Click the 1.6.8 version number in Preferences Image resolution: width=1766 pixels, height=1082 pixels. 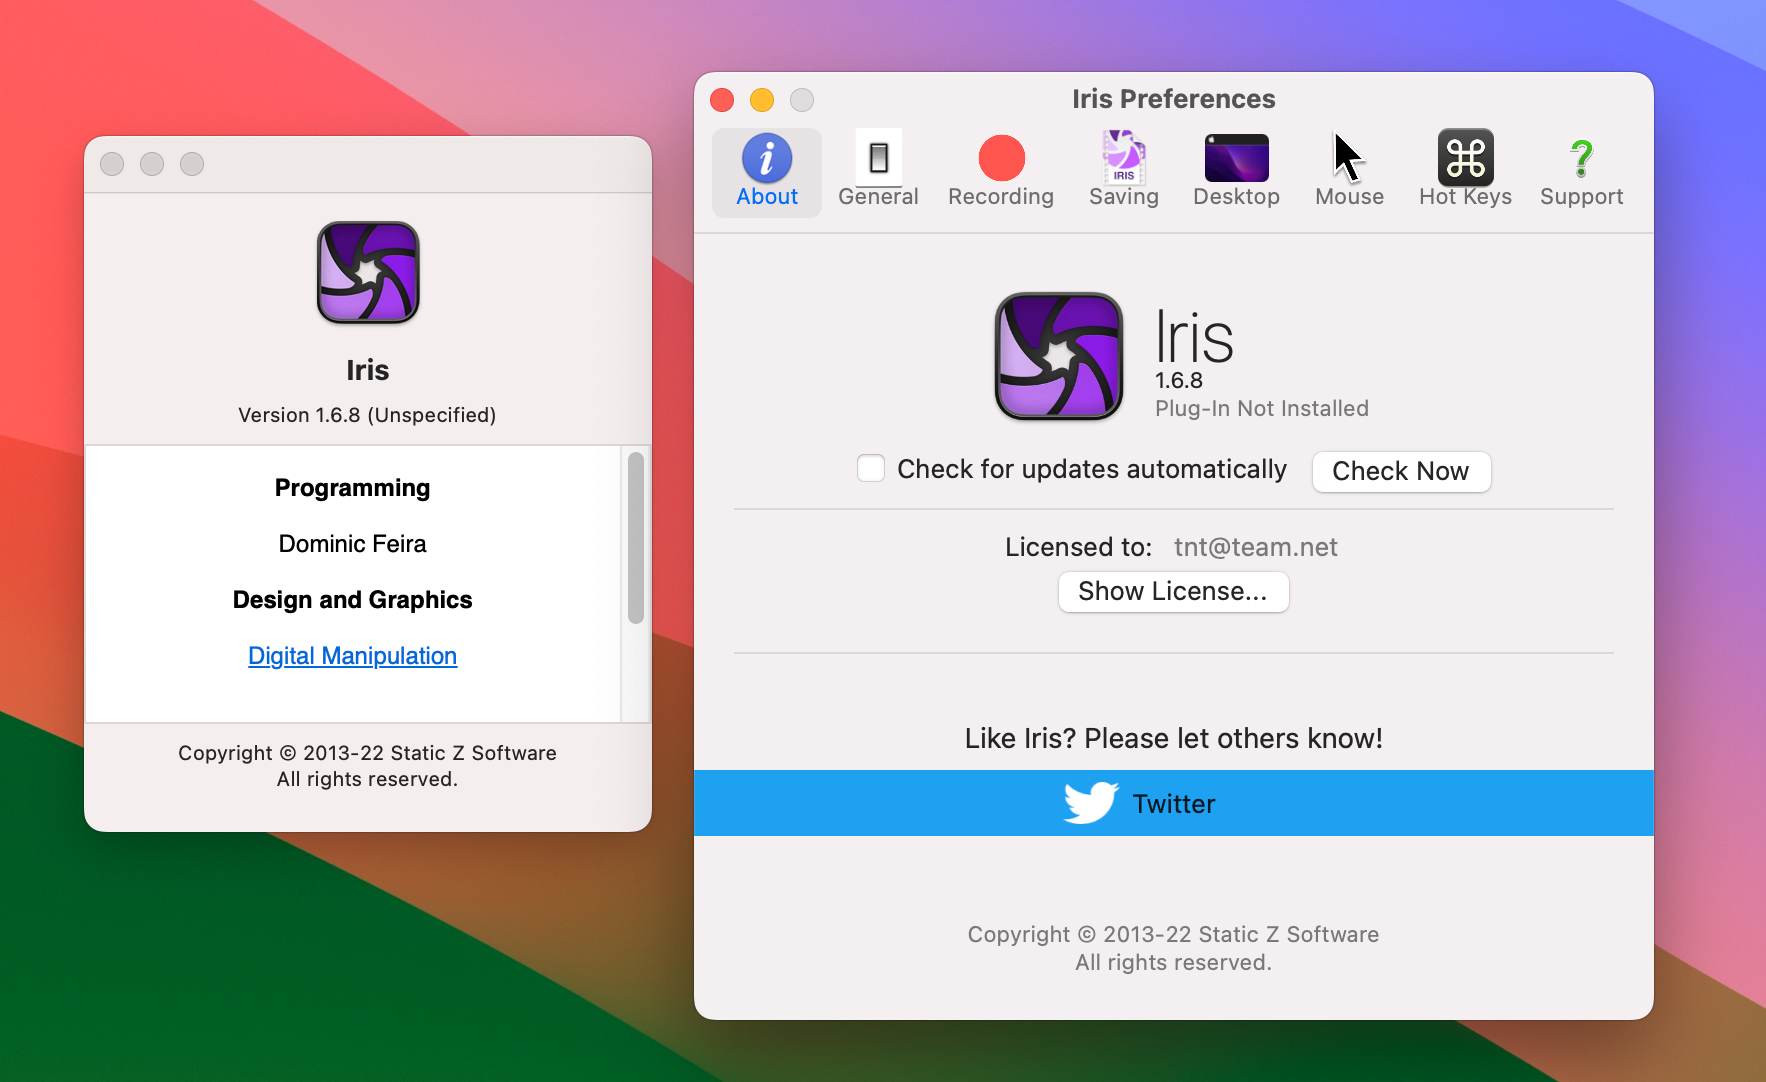[x=1179, y=380]
